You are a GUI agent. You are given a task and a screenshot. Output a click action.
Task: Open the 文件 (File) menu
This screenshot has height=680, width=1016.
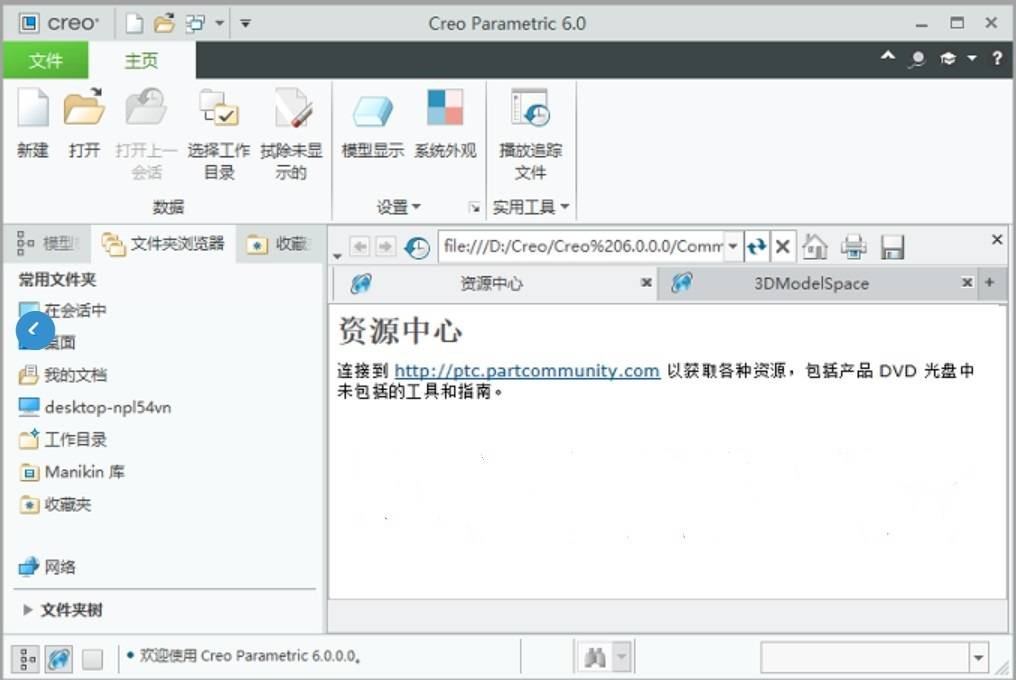coord(45,60)
